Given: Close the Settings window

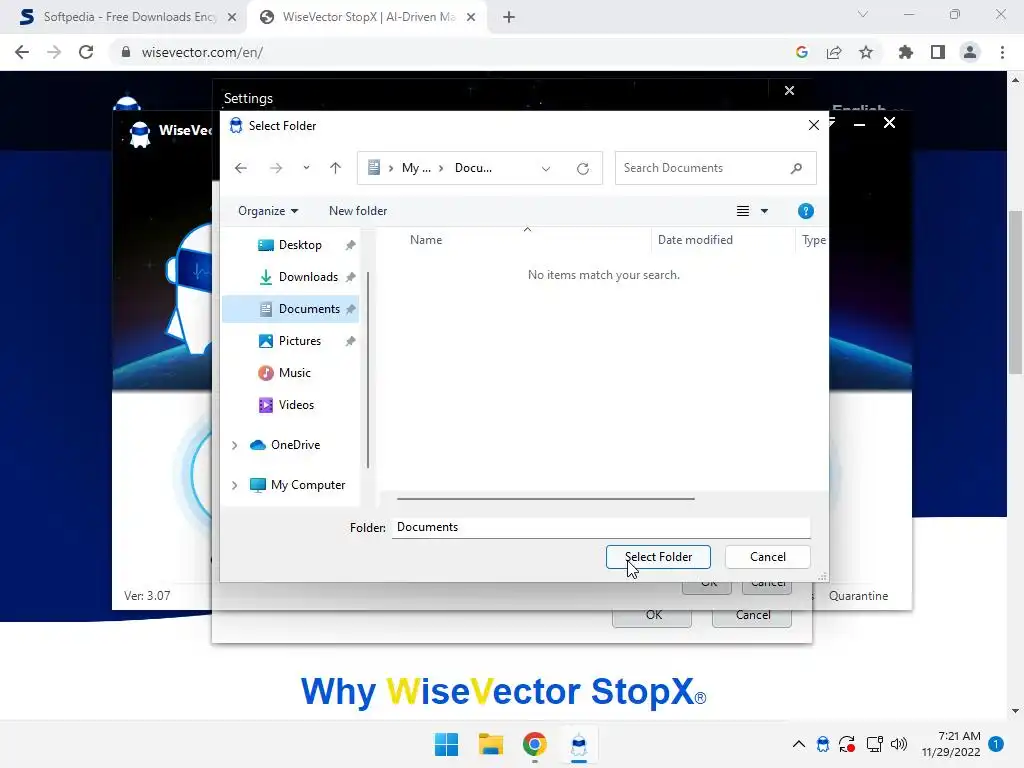Looking at the screenshot, I should [789, 91].
